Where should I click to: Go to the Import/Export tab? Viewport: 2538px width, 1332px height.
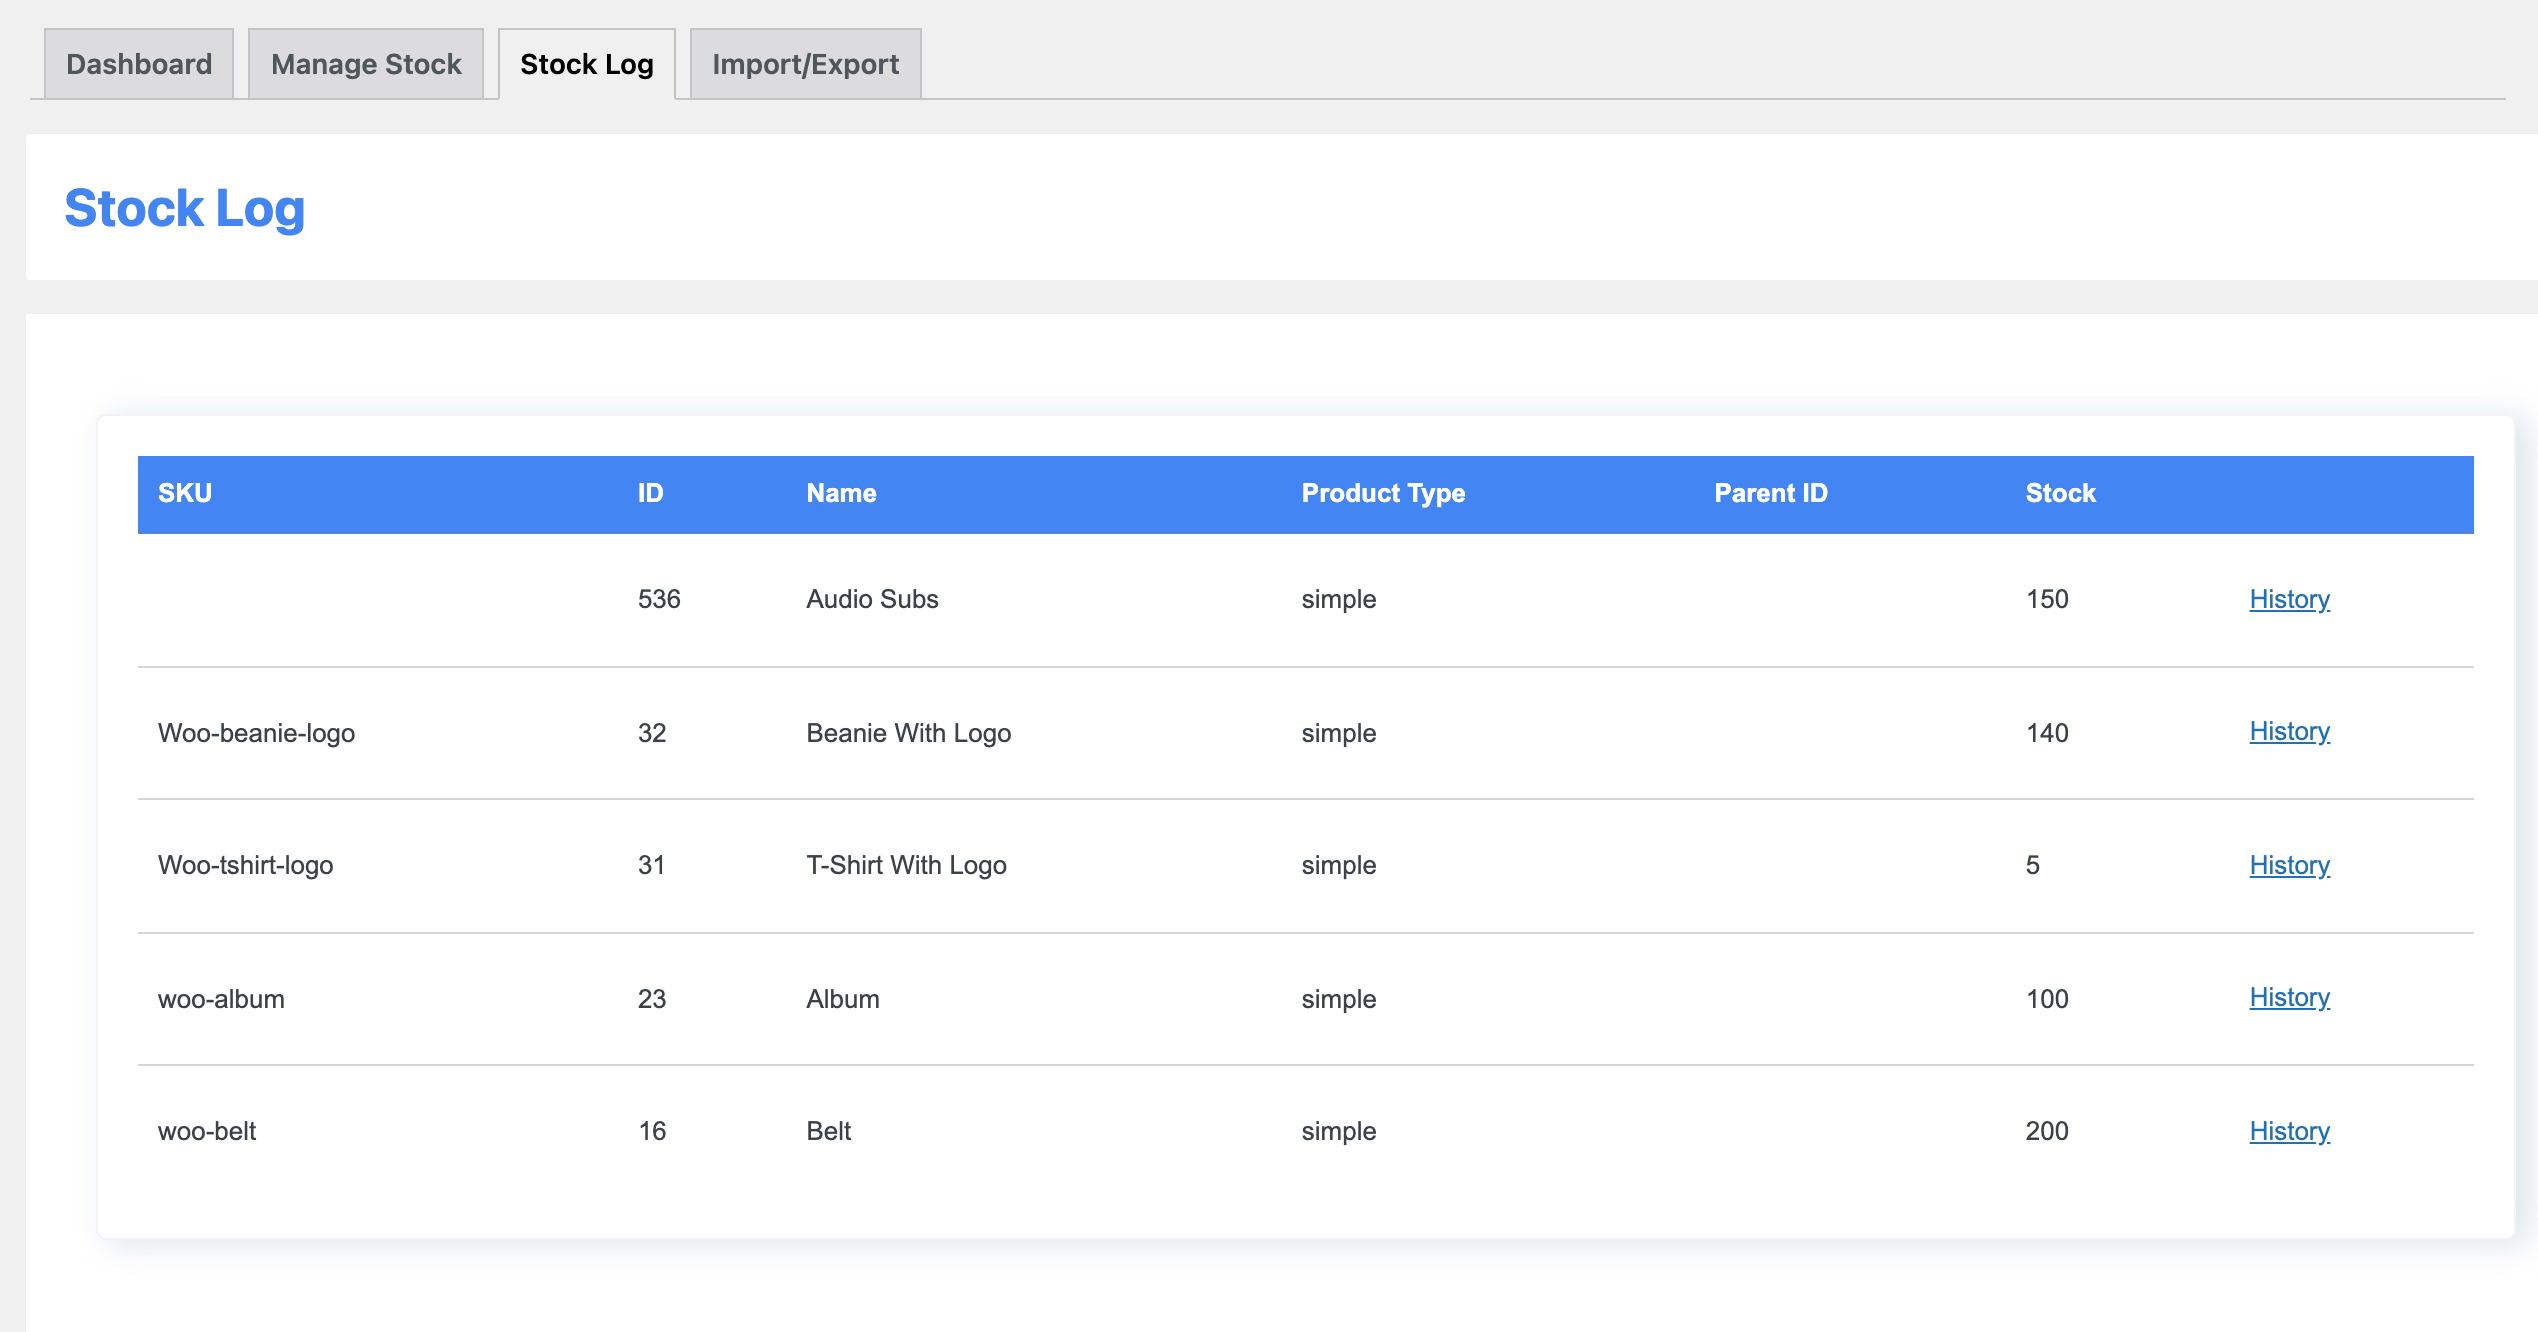click(x=804, y=63)
